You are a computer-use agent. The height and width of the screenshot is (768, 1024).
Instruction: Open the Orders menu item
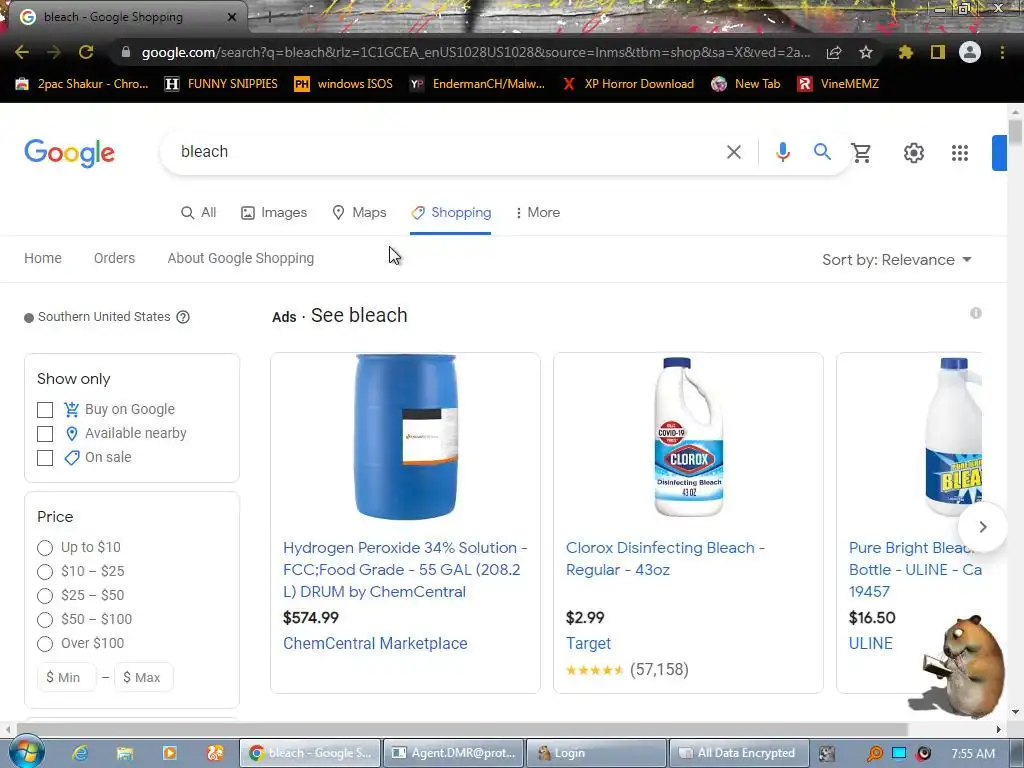(114, 259)
